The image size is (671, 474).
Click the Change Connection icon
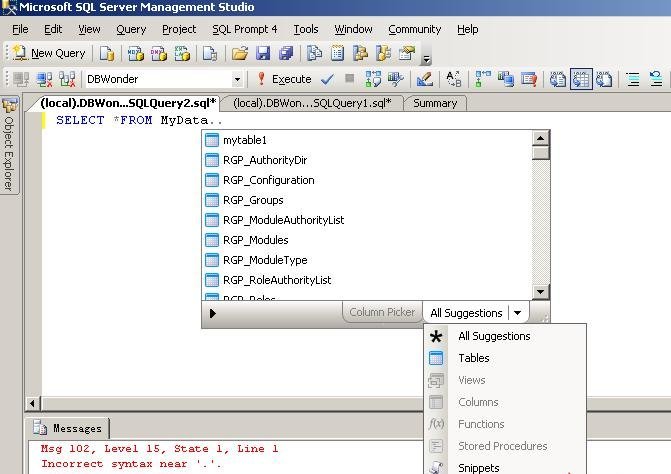coord(67,79)
